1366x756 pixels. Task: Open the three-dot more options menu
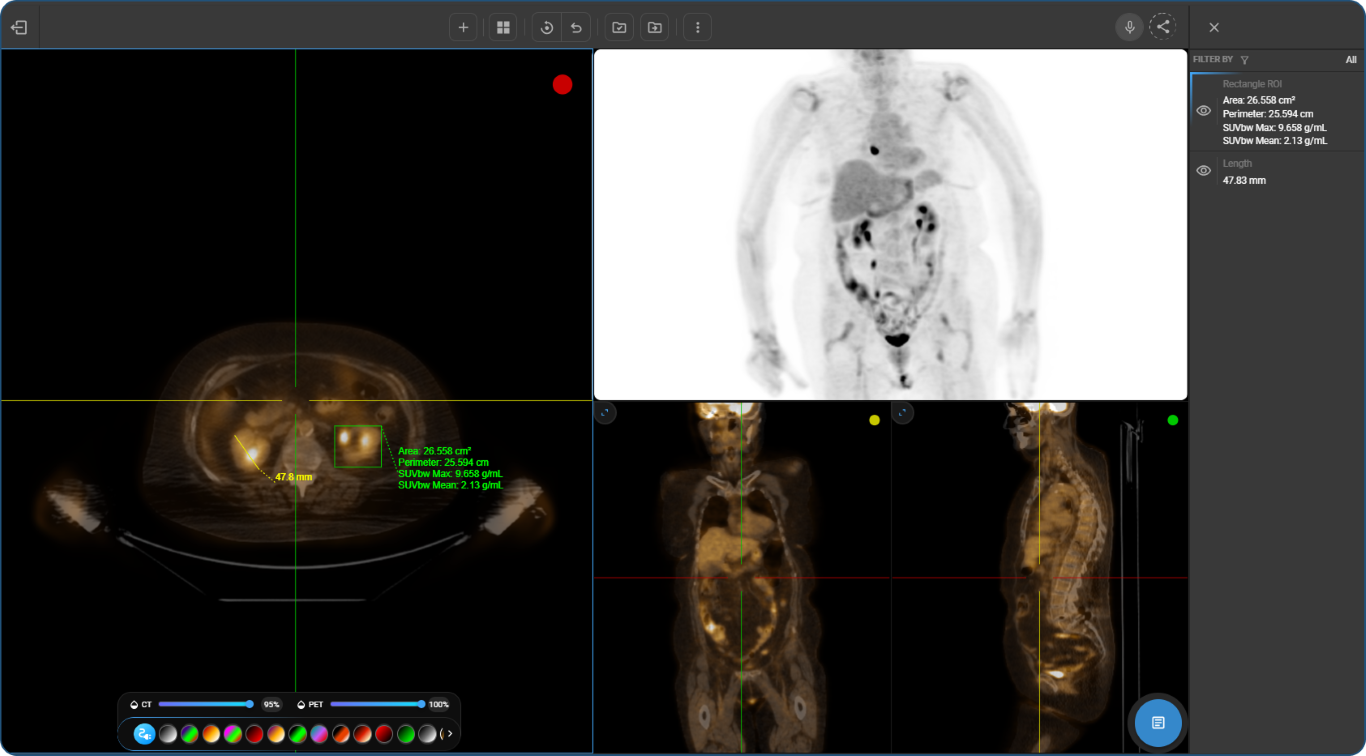click(x=697, y=27)
